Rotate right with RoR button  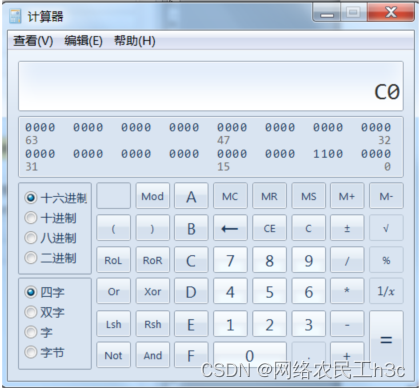pyautogui.click(x=153, y=260)
